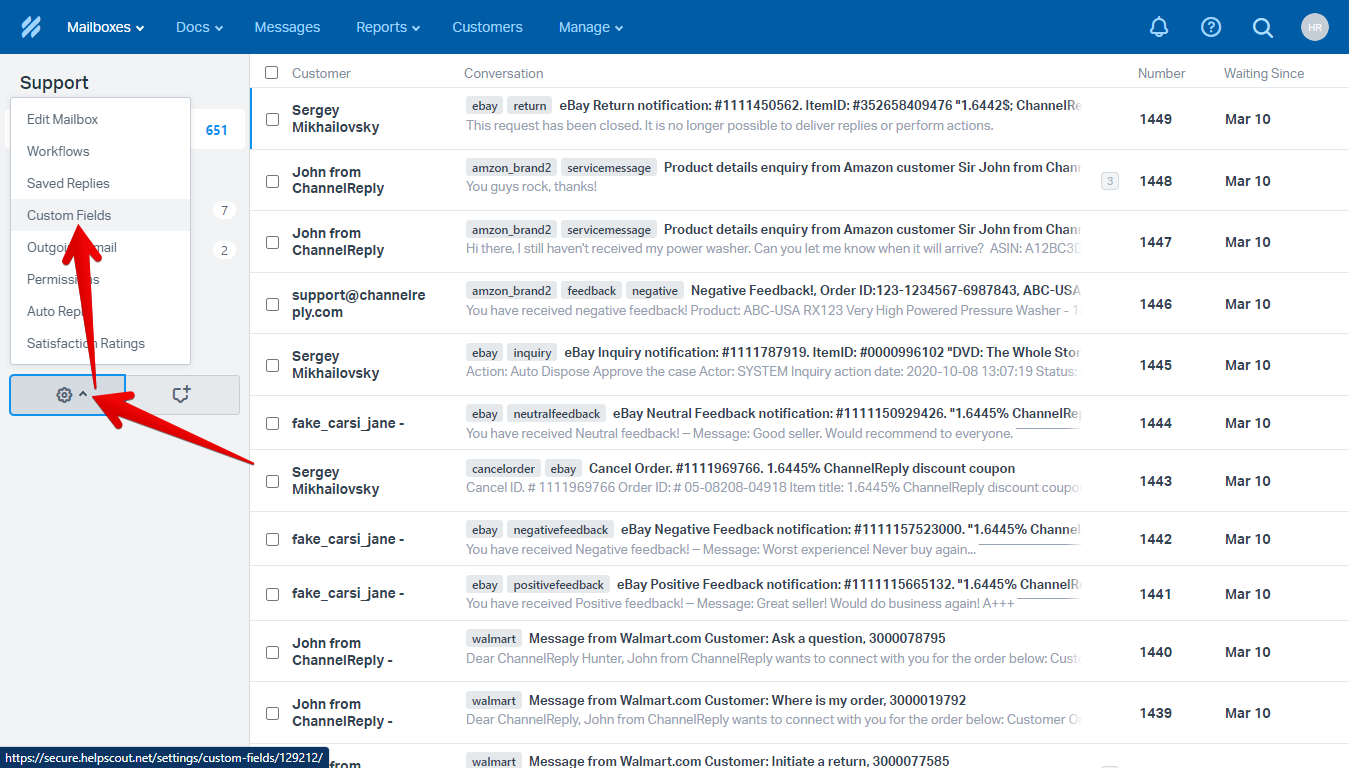Click the 'negative' tag on conversation 1446
1349x768 pixels.
point(655,291)
